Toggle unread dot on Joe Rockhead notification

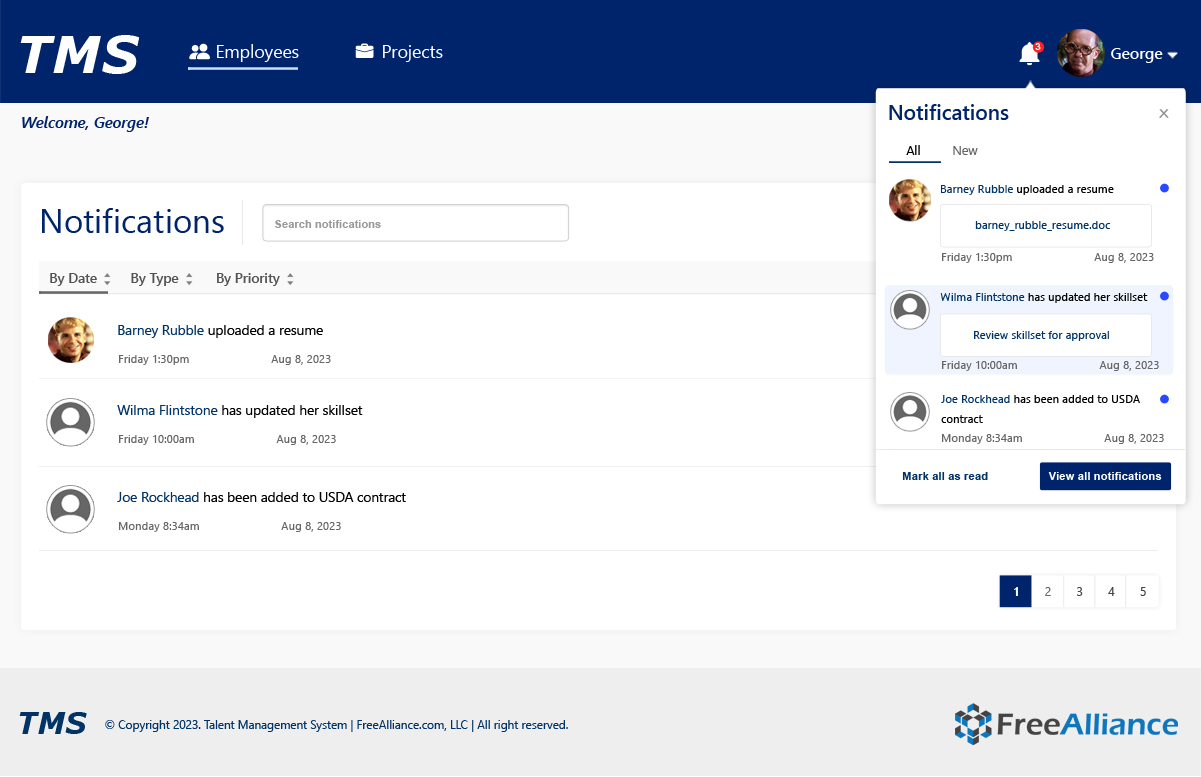point(1164,399)
